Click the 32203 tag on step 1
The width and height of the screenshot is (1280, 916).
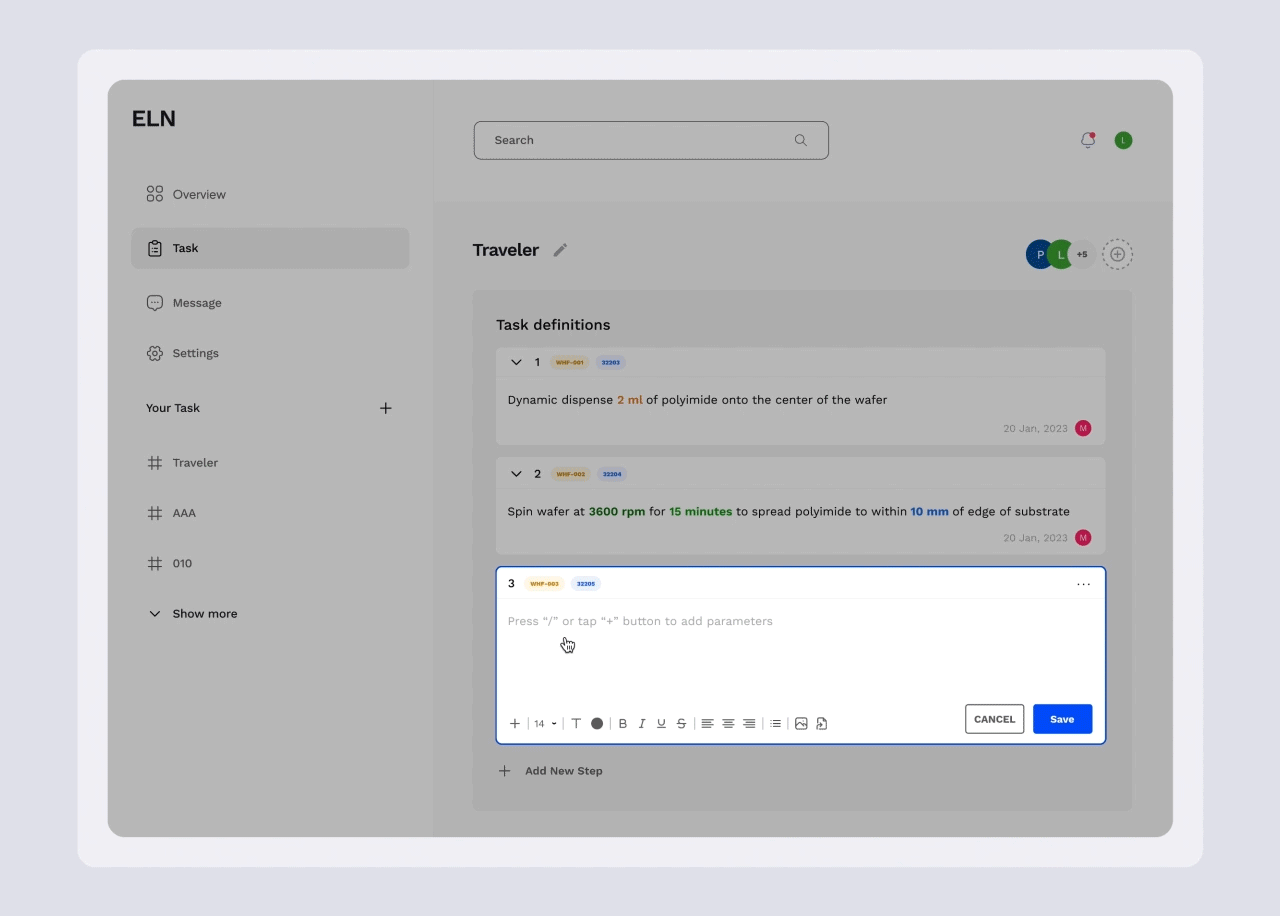611,362
